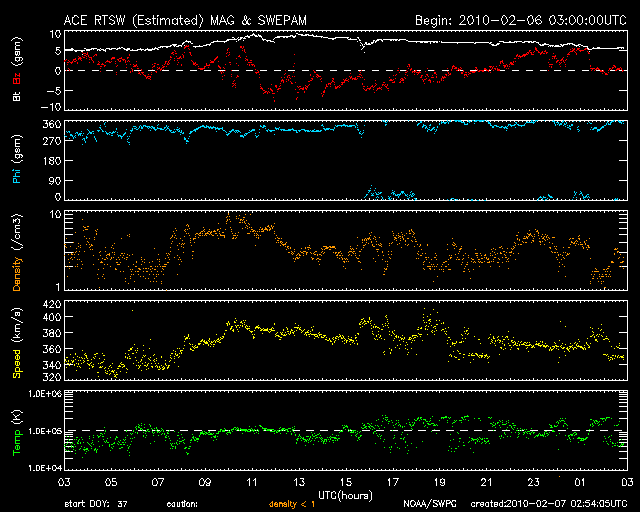Click the white 'Bt' axis label
The height and width of the screenshot is (512, 640).
click(17, 97)
